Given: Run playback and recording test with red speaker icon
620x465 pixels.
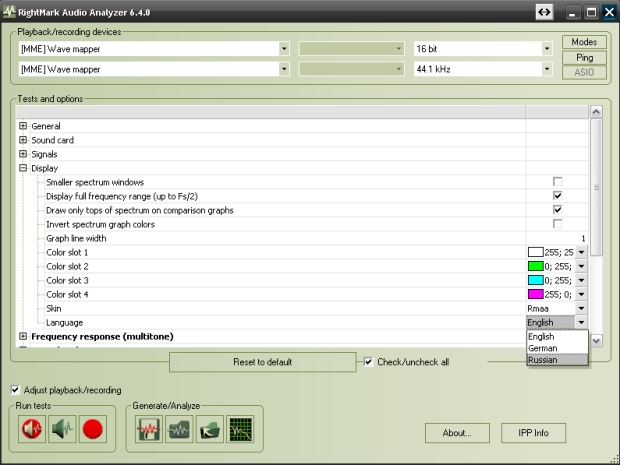Looking at the screenshot, I should [32, 429].
